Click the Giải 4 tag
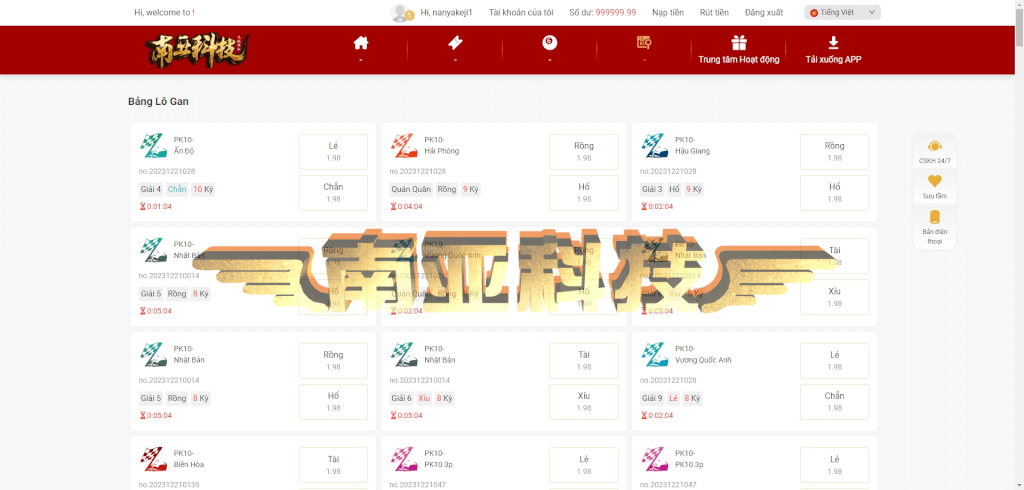 pyautogui.click(x=150, y=189)
